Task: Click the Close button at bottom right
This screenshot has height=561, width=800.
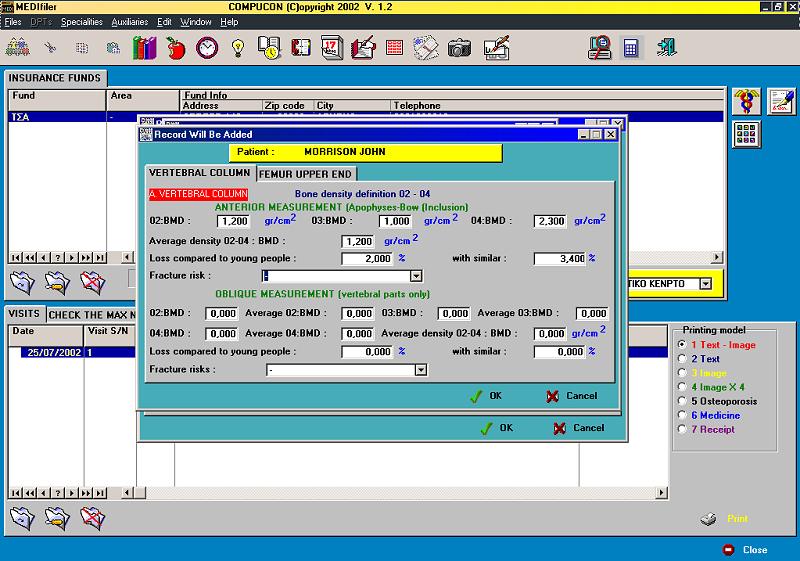Action: pos(745,550)
